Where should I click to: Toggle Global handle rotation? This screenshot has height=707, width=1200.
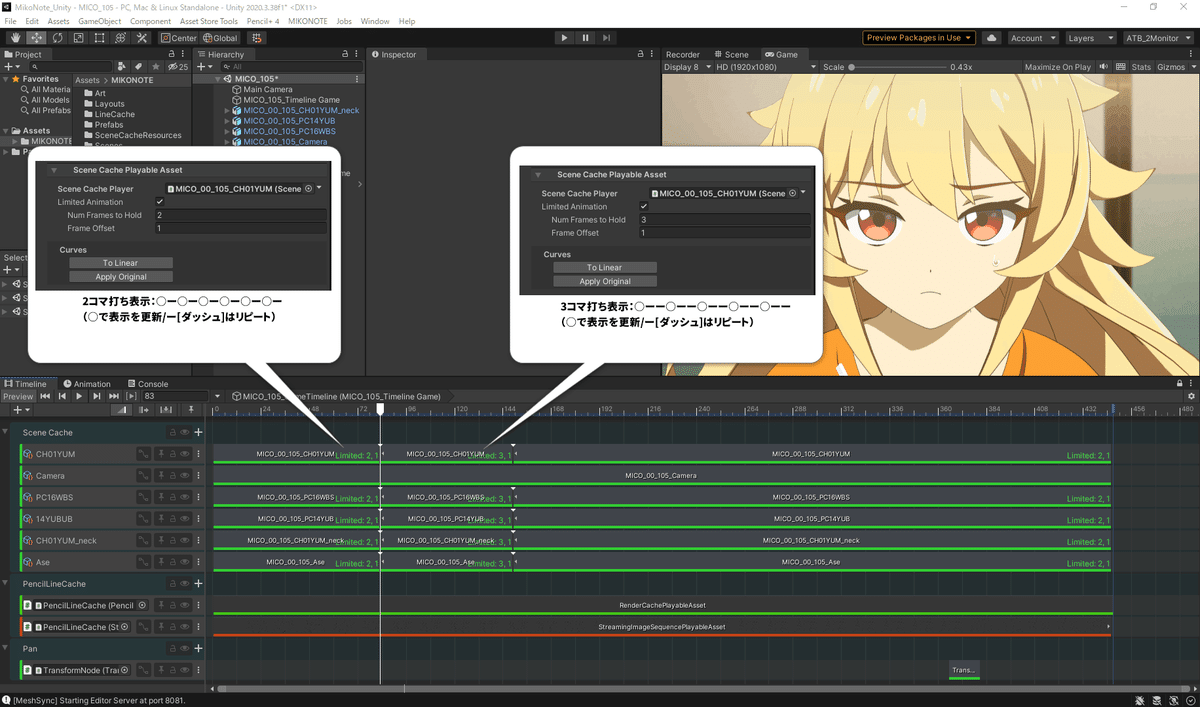pos(219,38)
